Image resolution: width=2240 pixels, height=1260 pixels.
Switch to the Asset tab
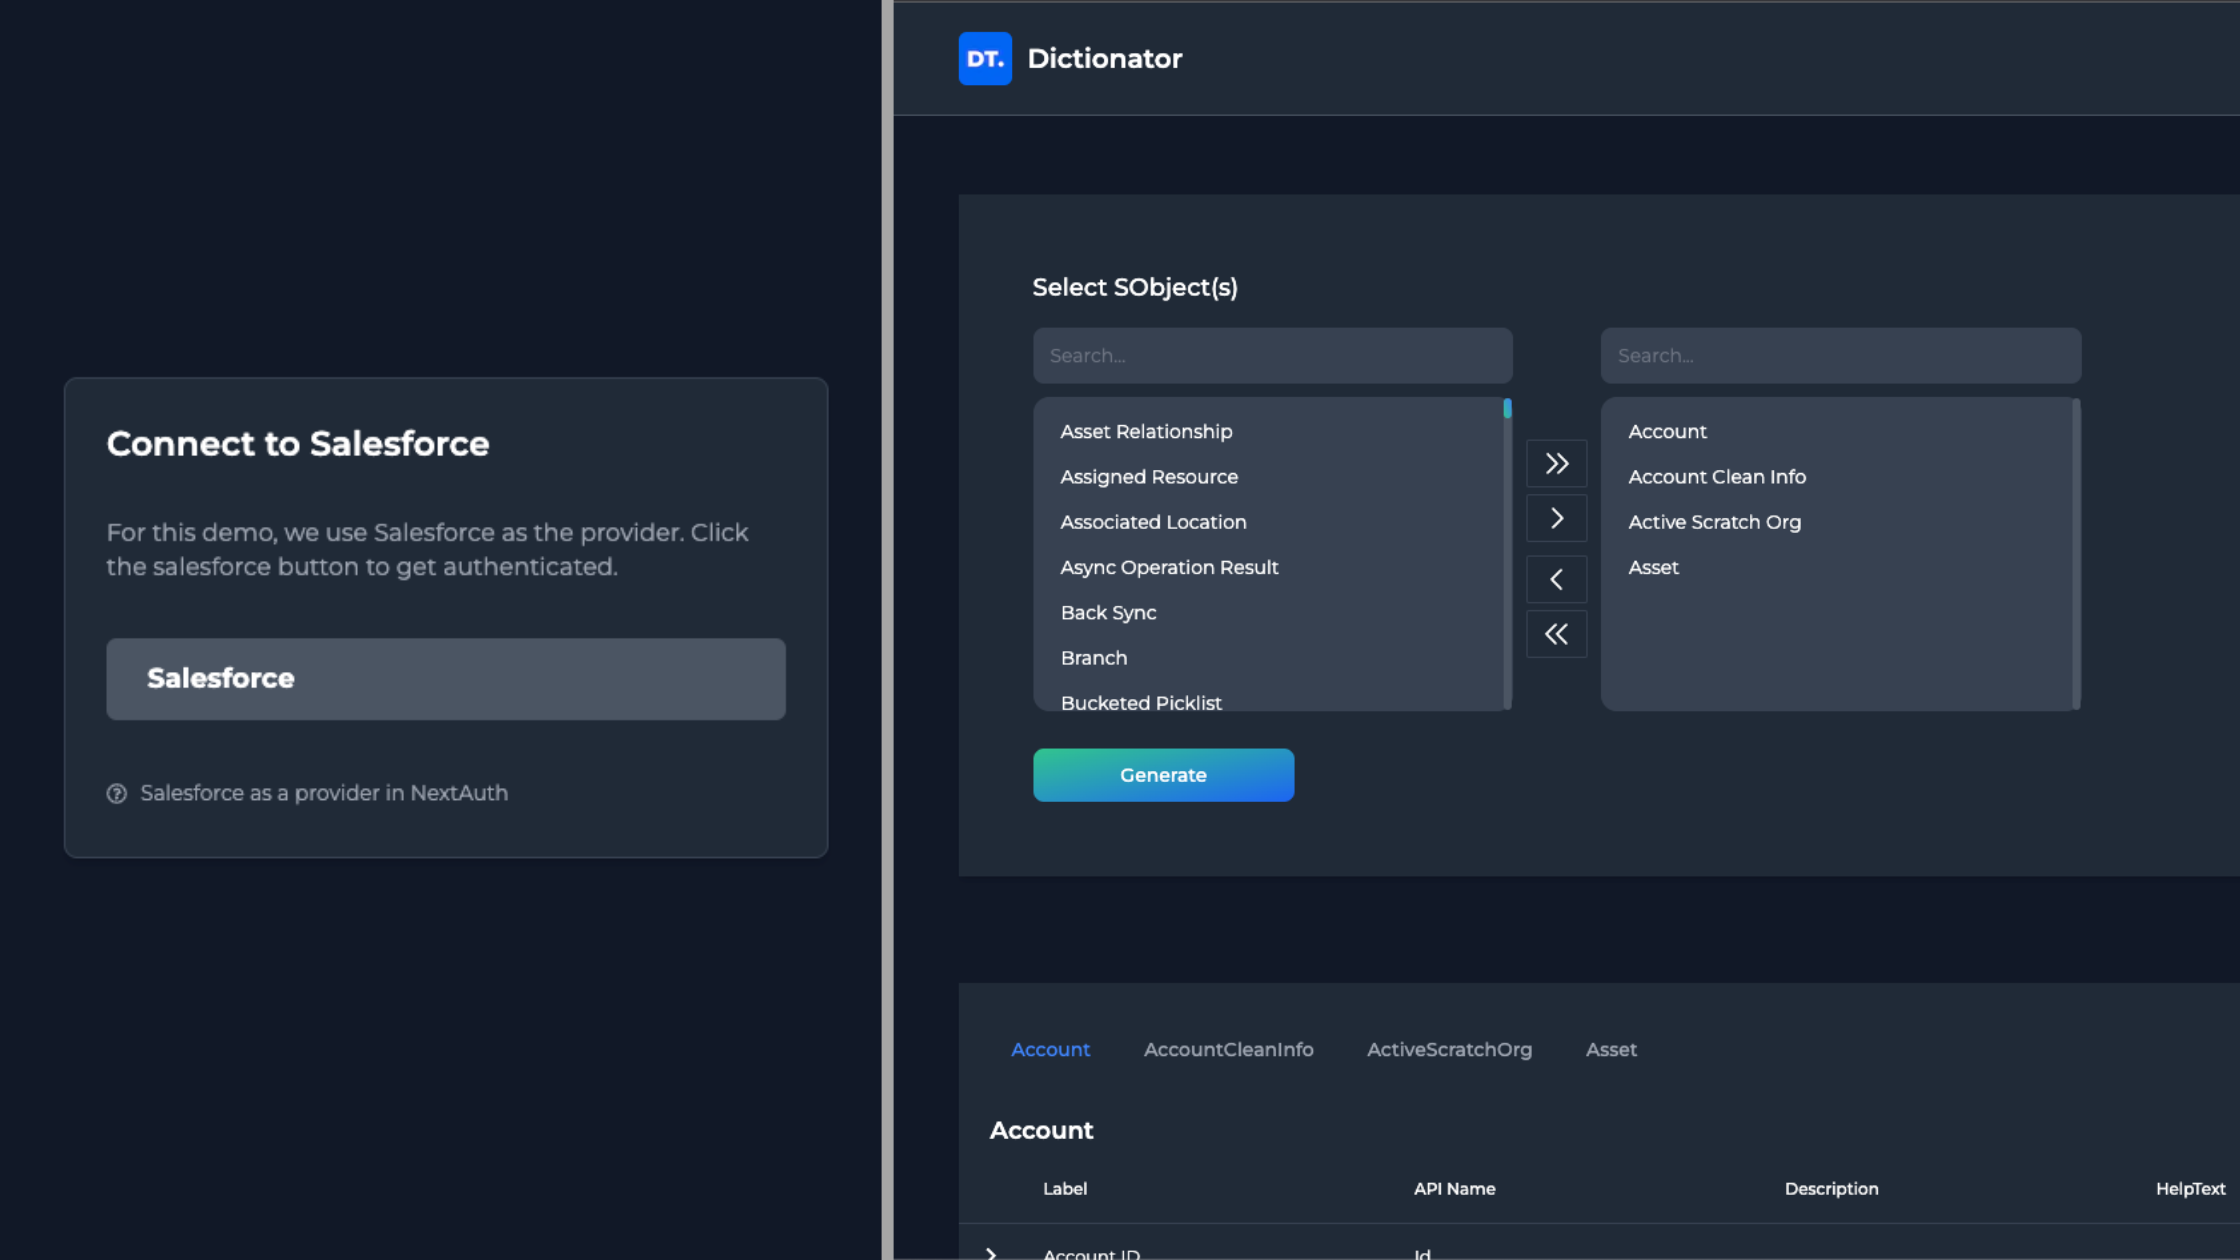coord(1611,1050)
